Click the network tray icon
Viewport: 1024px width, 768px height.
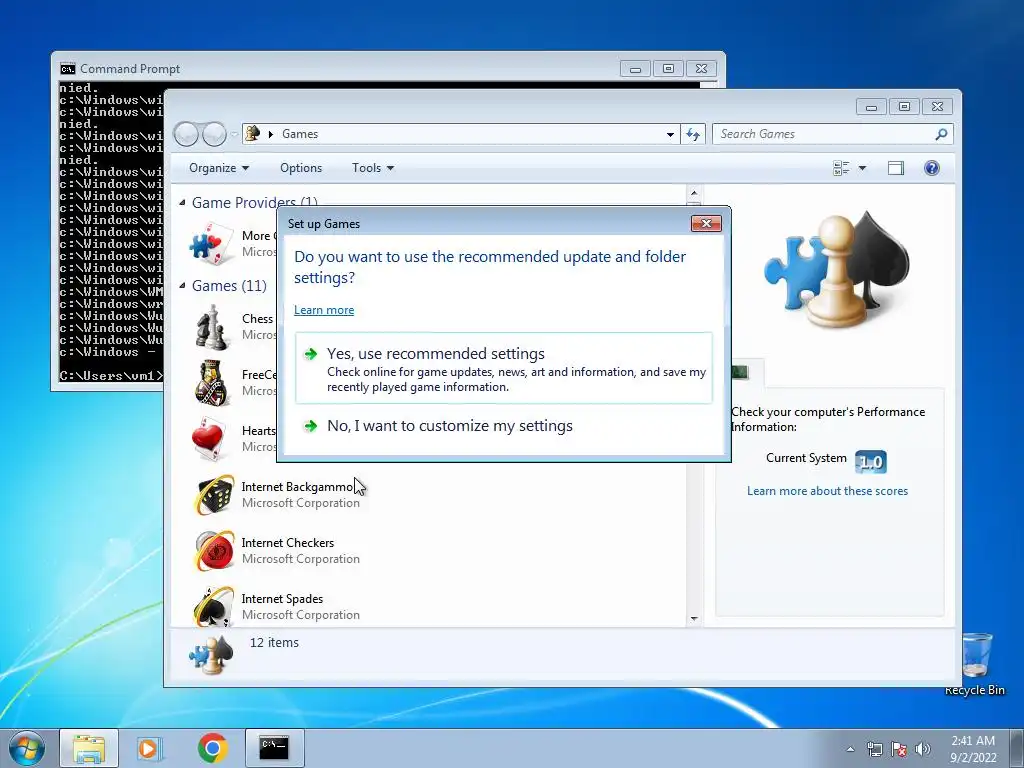pos(874,749)
